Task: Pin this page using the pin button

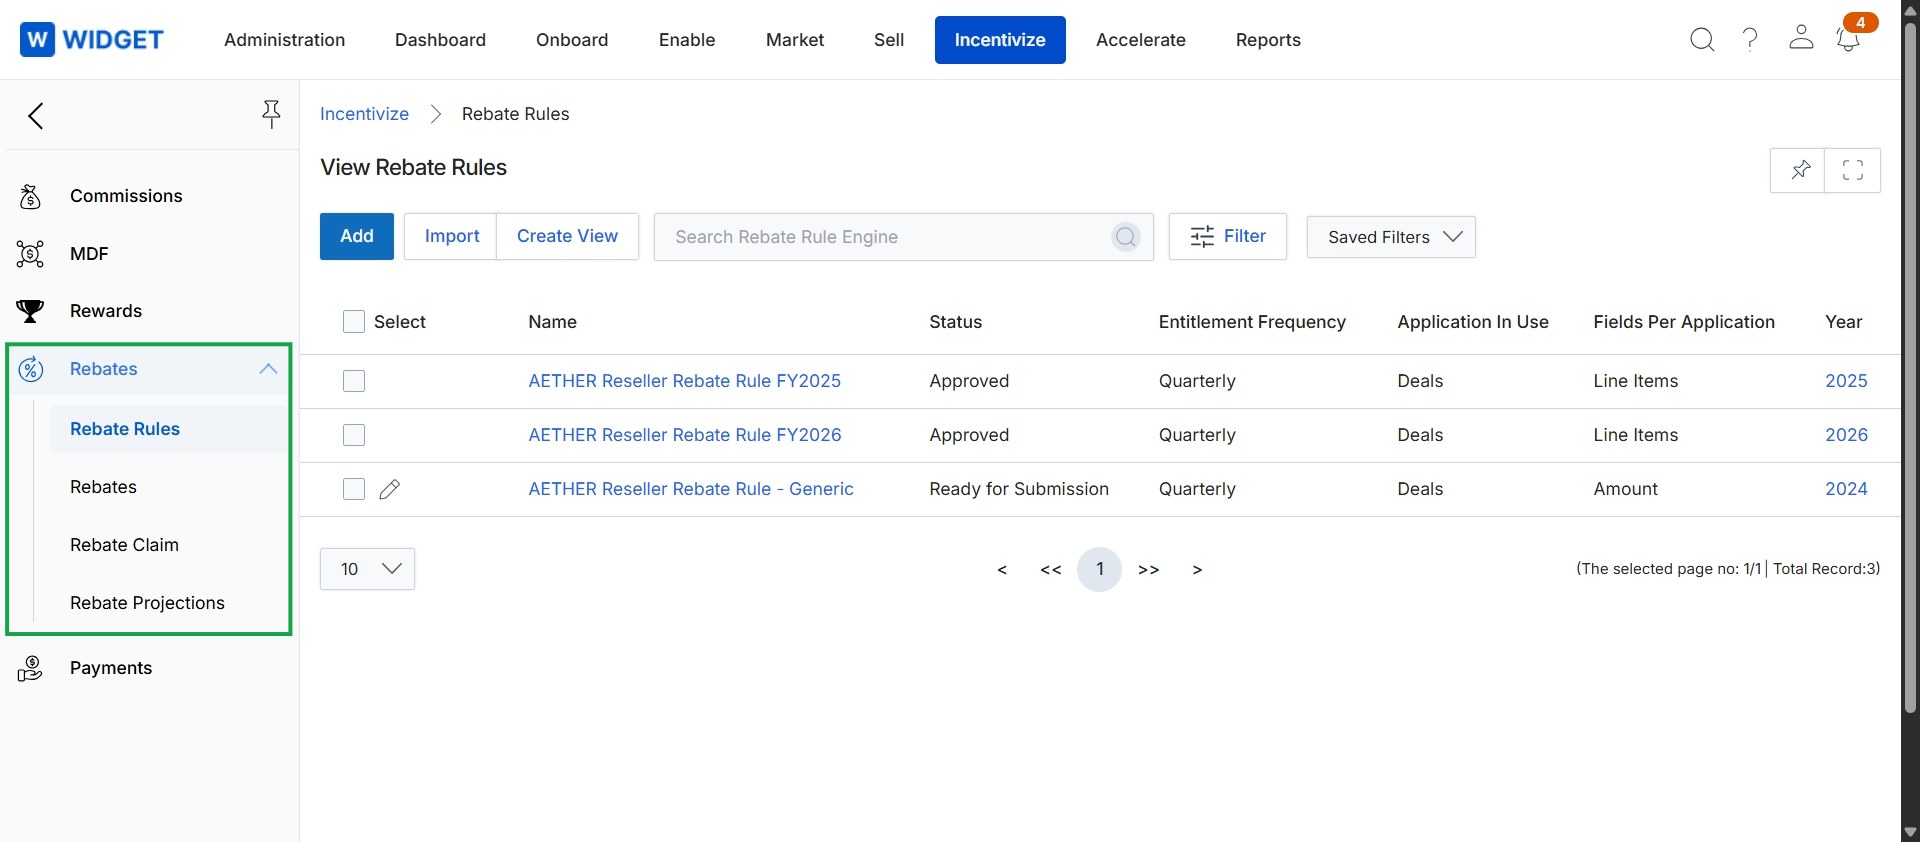Action: [x=1798, y=170]
